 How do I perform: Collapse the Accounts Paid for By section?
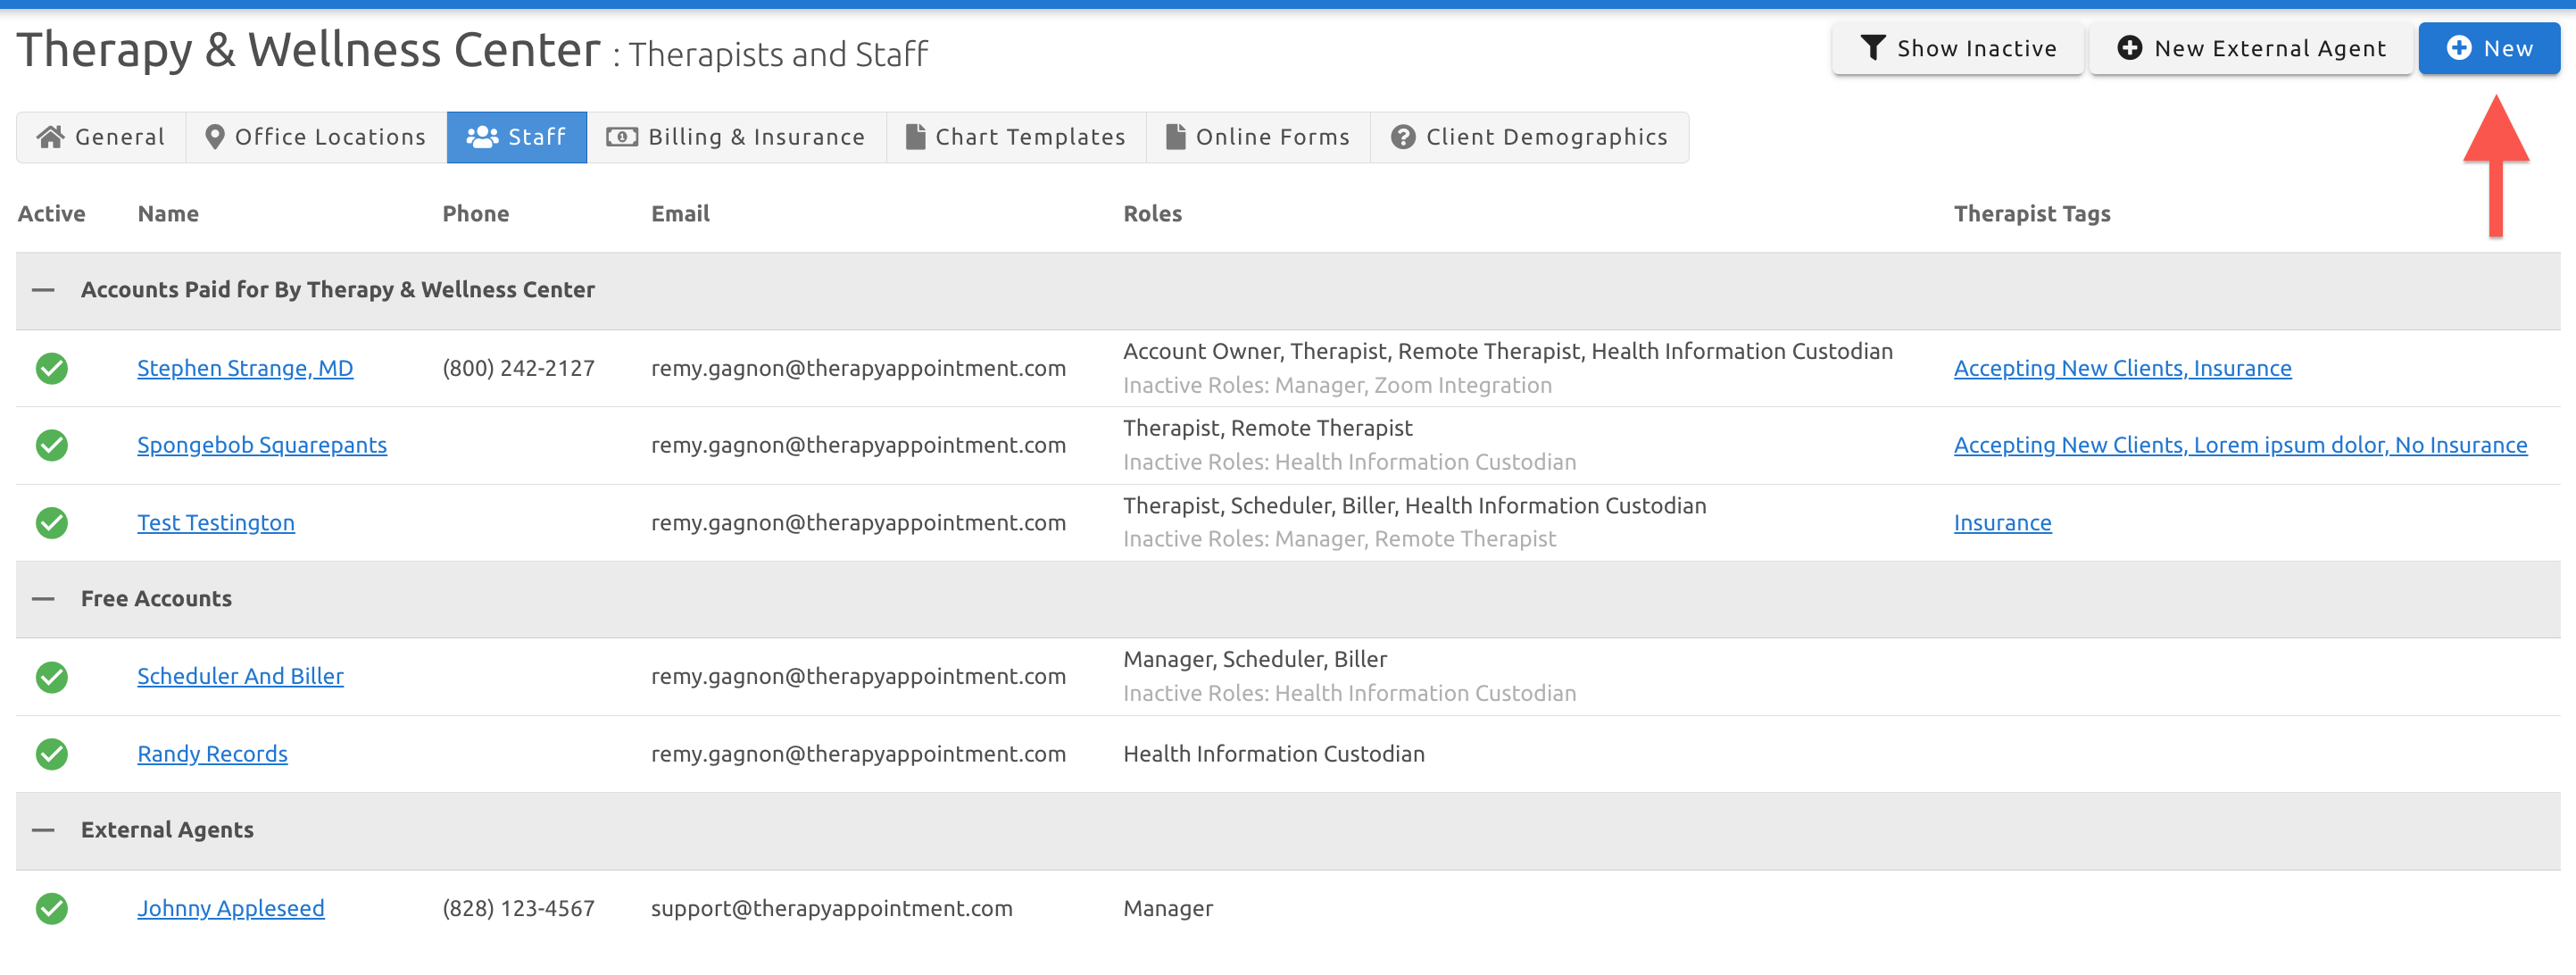pyautogui.click(x=43, y=290)
